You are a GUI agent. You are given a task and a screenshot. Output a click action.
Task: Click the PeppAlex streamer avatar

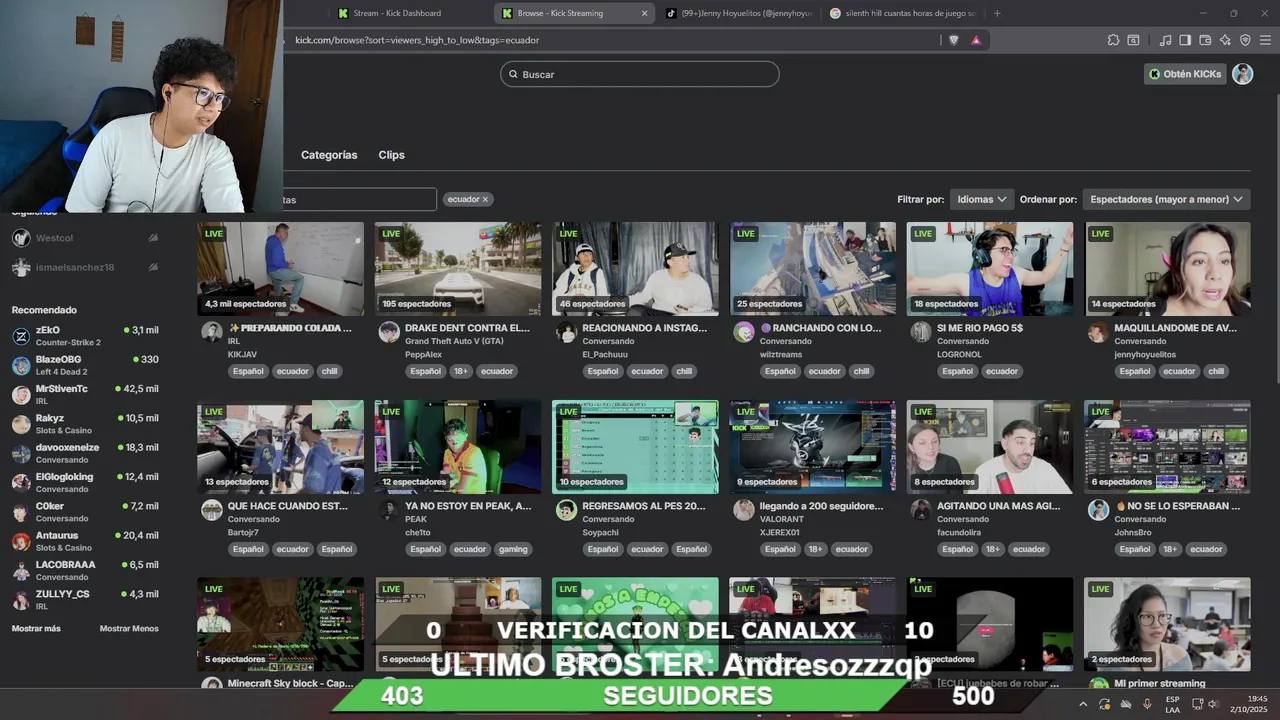click(x=389, y=332)
